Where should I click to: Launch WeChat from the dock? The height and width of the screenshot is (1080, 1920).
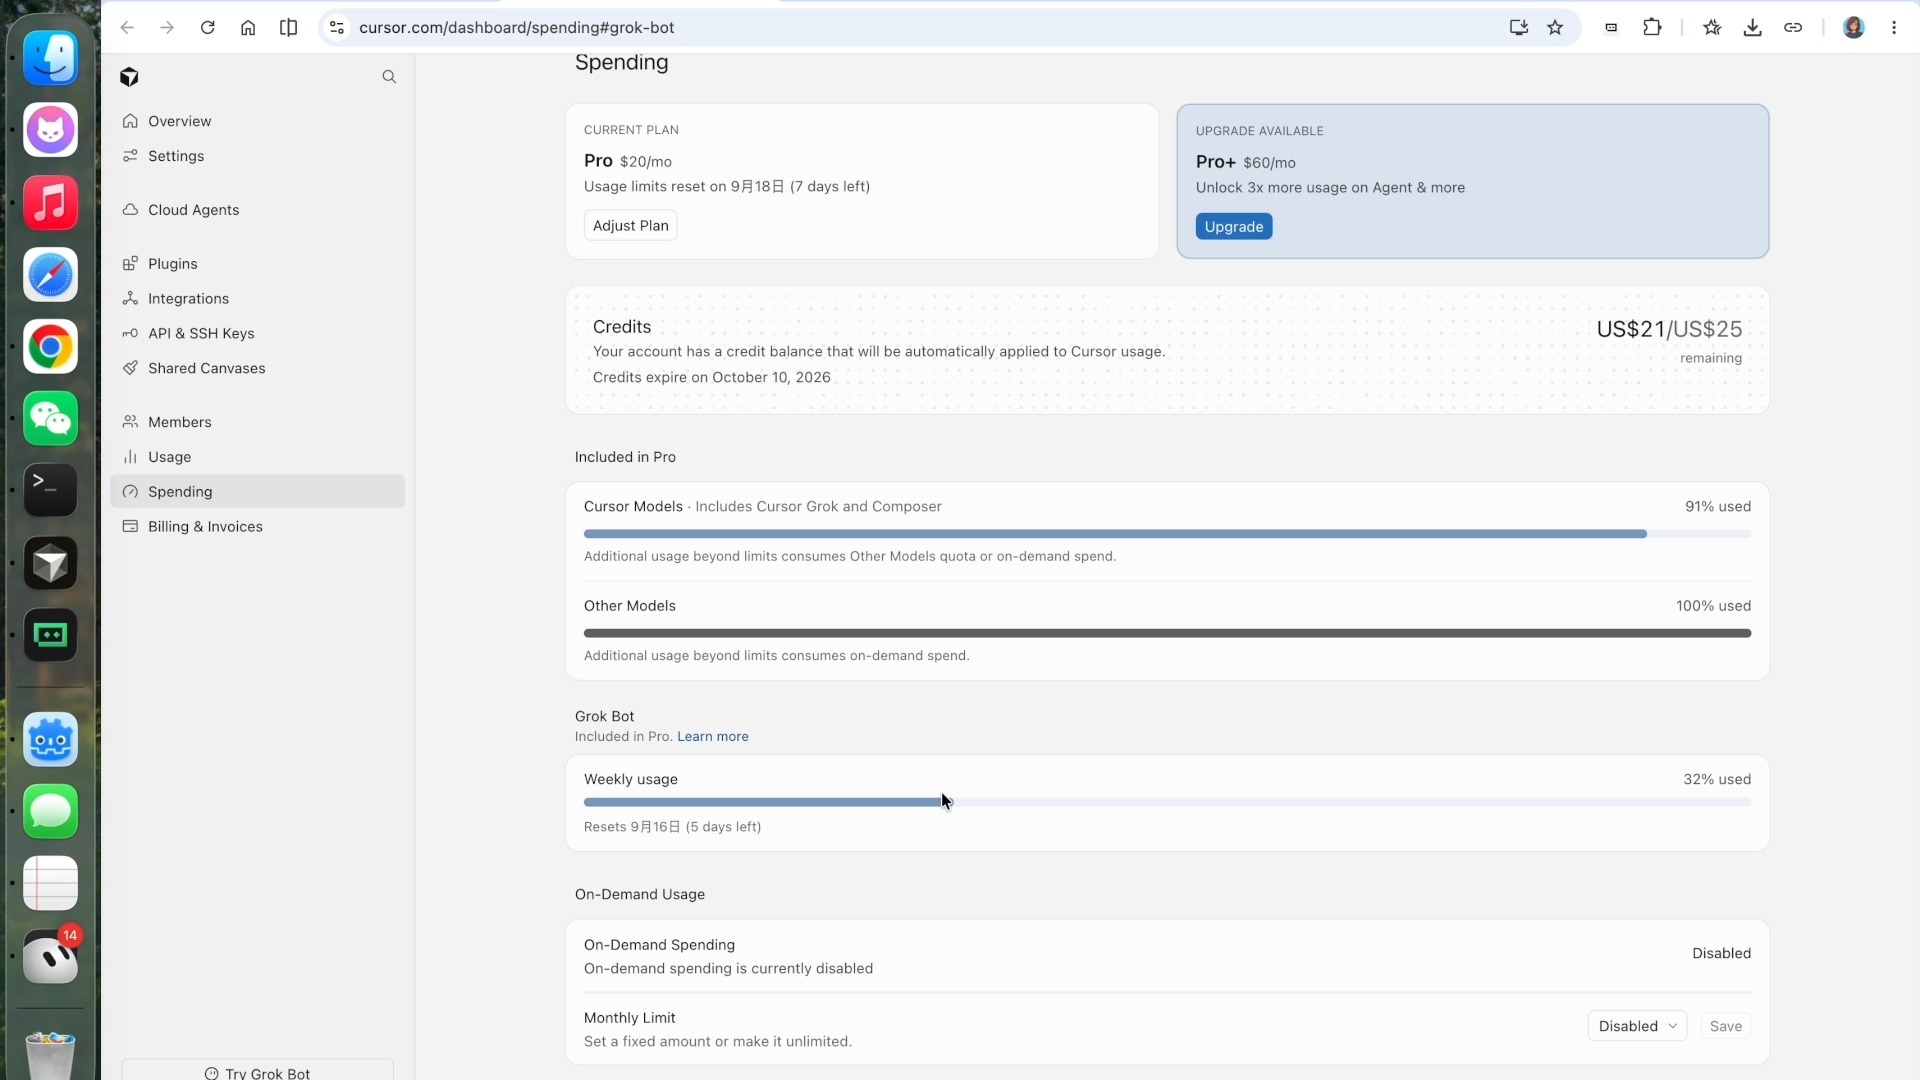tap(50, 418)
